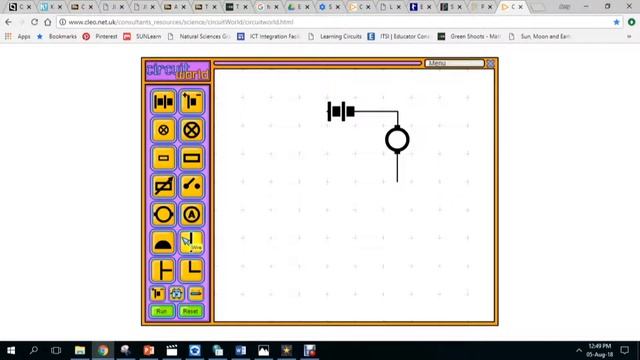This screenshot has height=360, width=640.
Task: Select the ammeter component tool
Action: click(191, 214)
